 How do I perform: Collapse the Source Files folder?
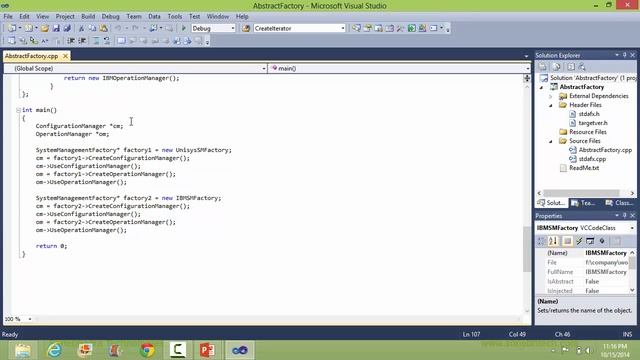point(551,141)
